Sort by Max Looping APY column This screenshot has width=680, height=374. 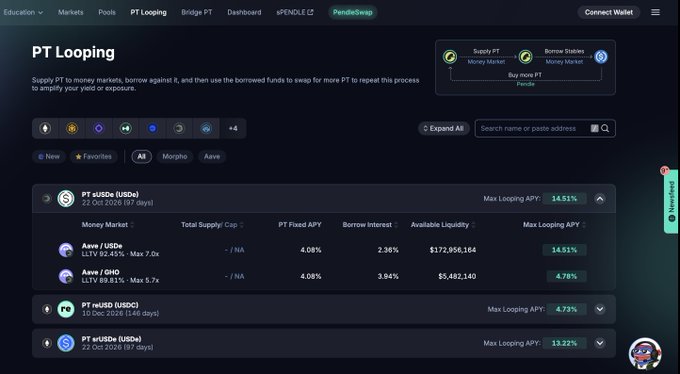click(555, 225)
